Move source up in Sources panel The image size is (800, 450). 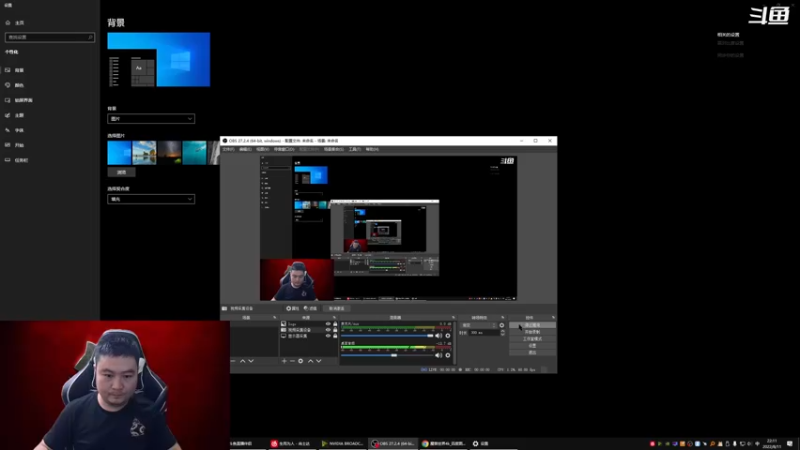click(310, 361)
